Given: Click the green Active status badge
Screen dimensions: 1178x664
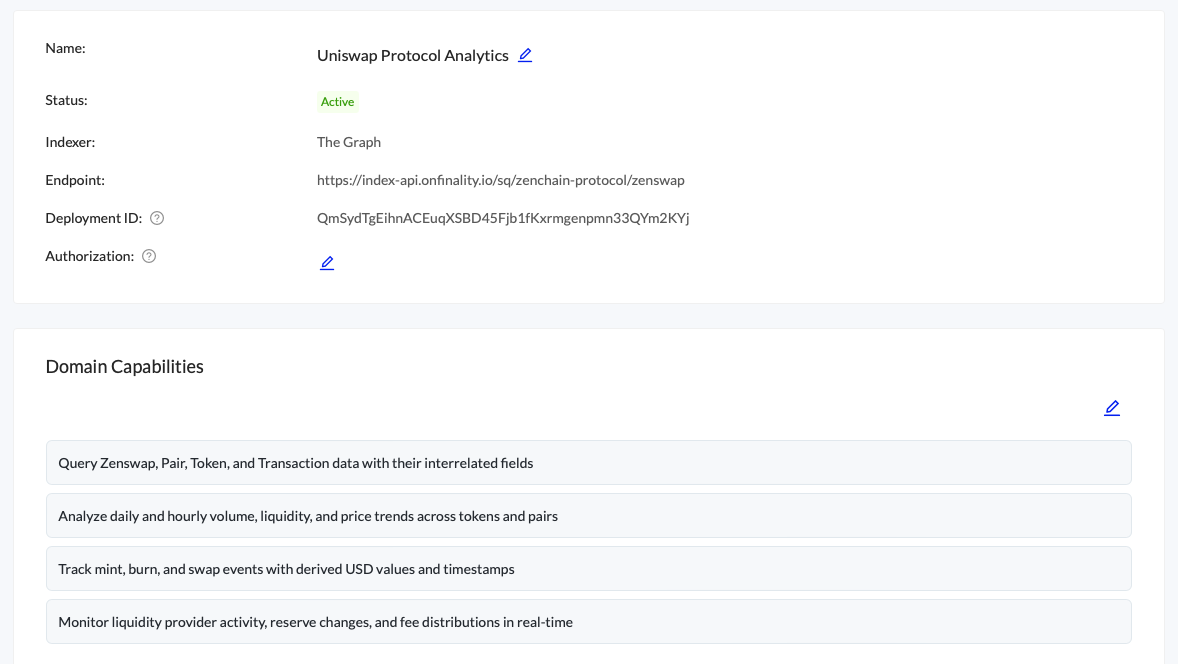Looking at the screenshot, I should (x=338, y=102).
